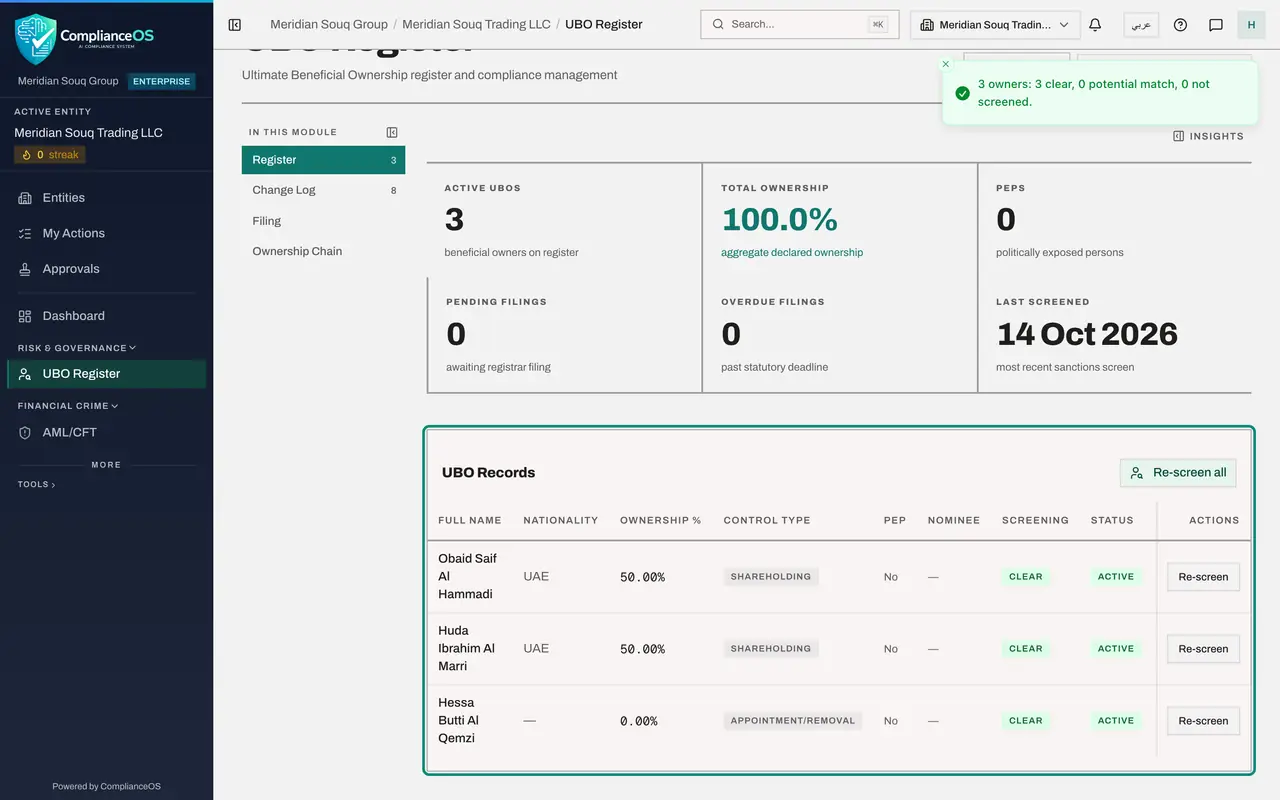1280x800 pixels.
Task: Open the Ownership Chain tab
Action: pyautogui.click(x=323, y=251)
